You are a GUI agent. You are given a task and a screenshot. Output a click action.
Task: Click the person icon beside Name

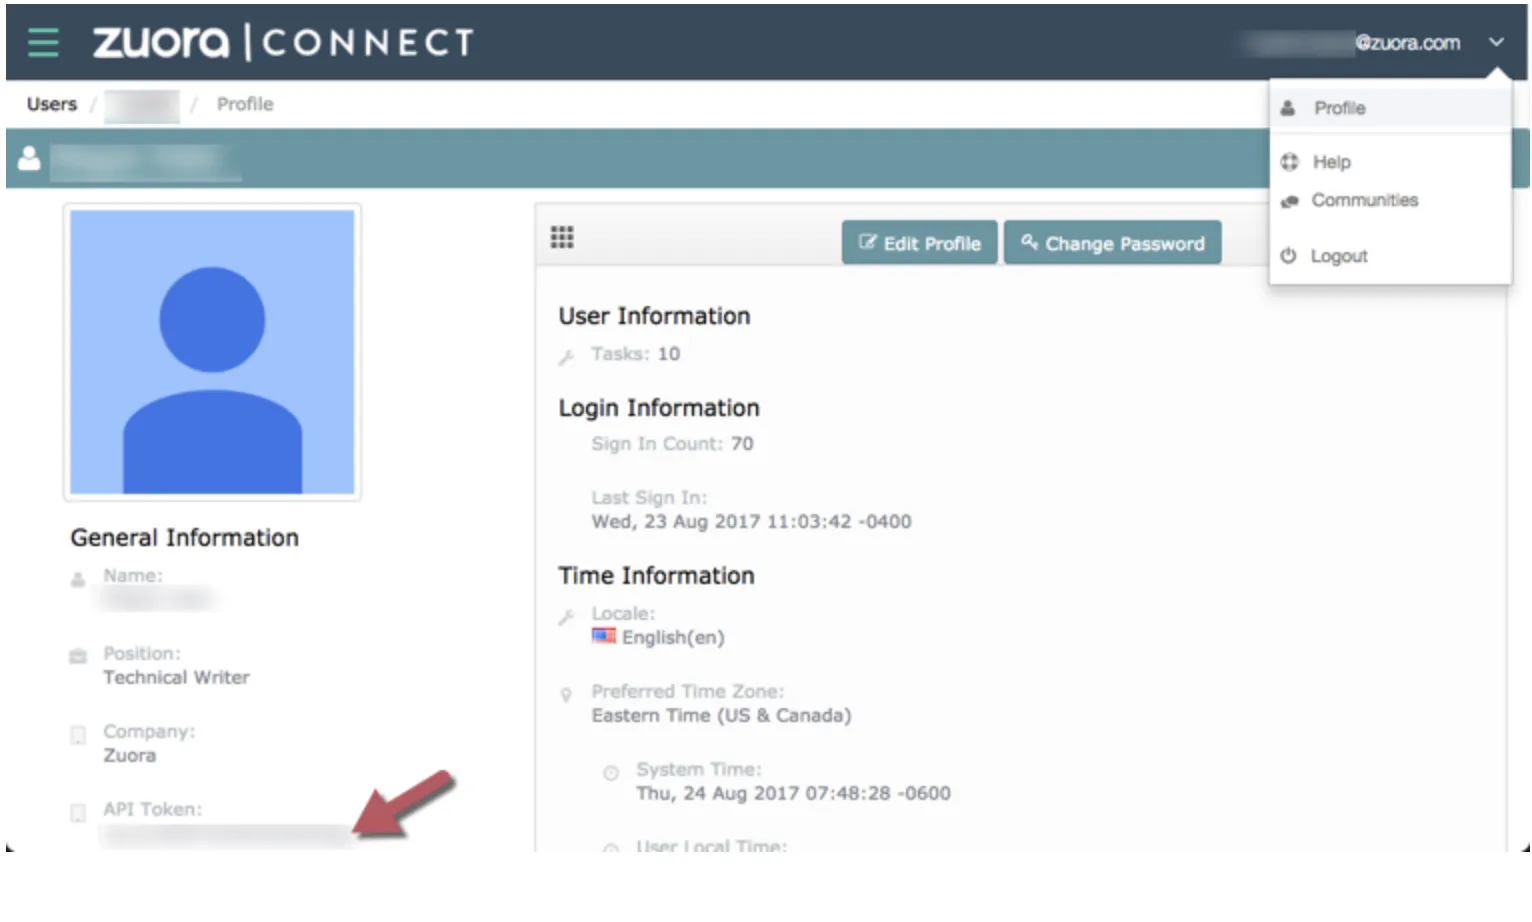[78, 579]
